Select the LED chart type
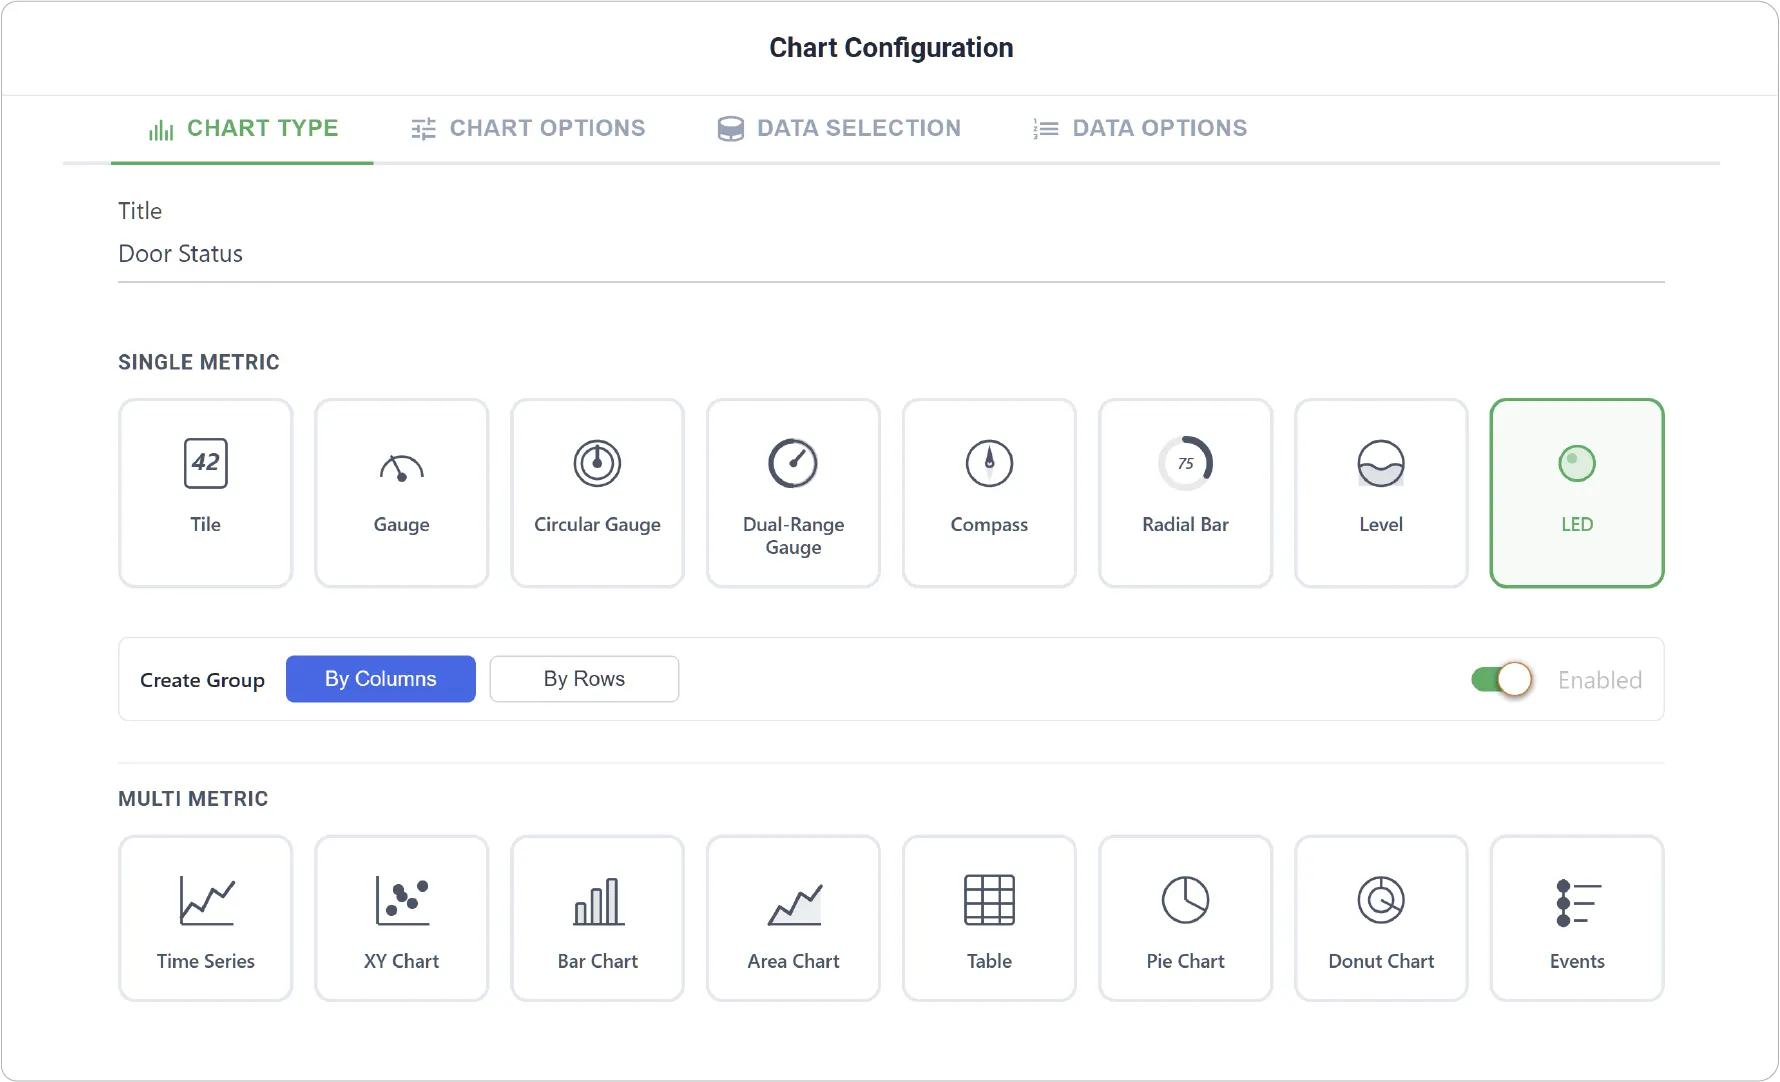Screen dimensions: 1780x1082 [x=1577, y=493]
